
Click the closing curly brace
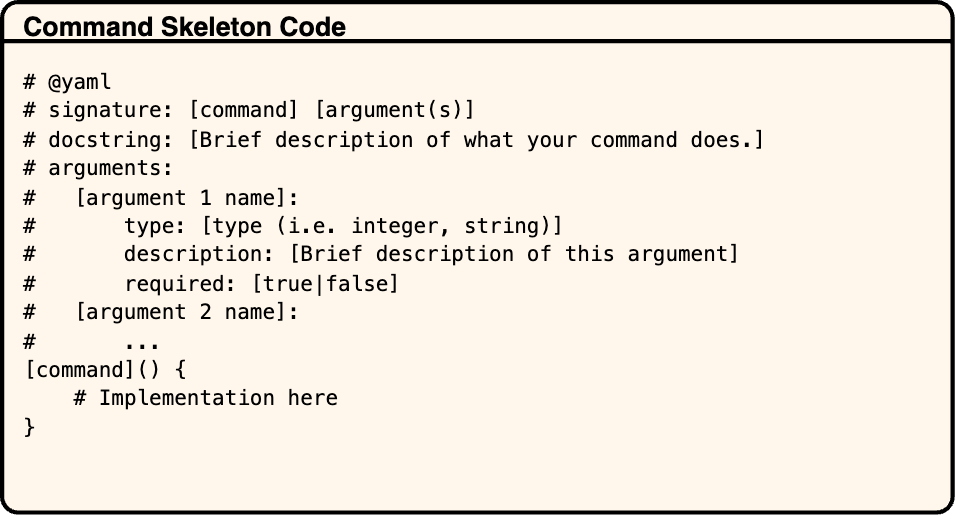pos(30,426)
